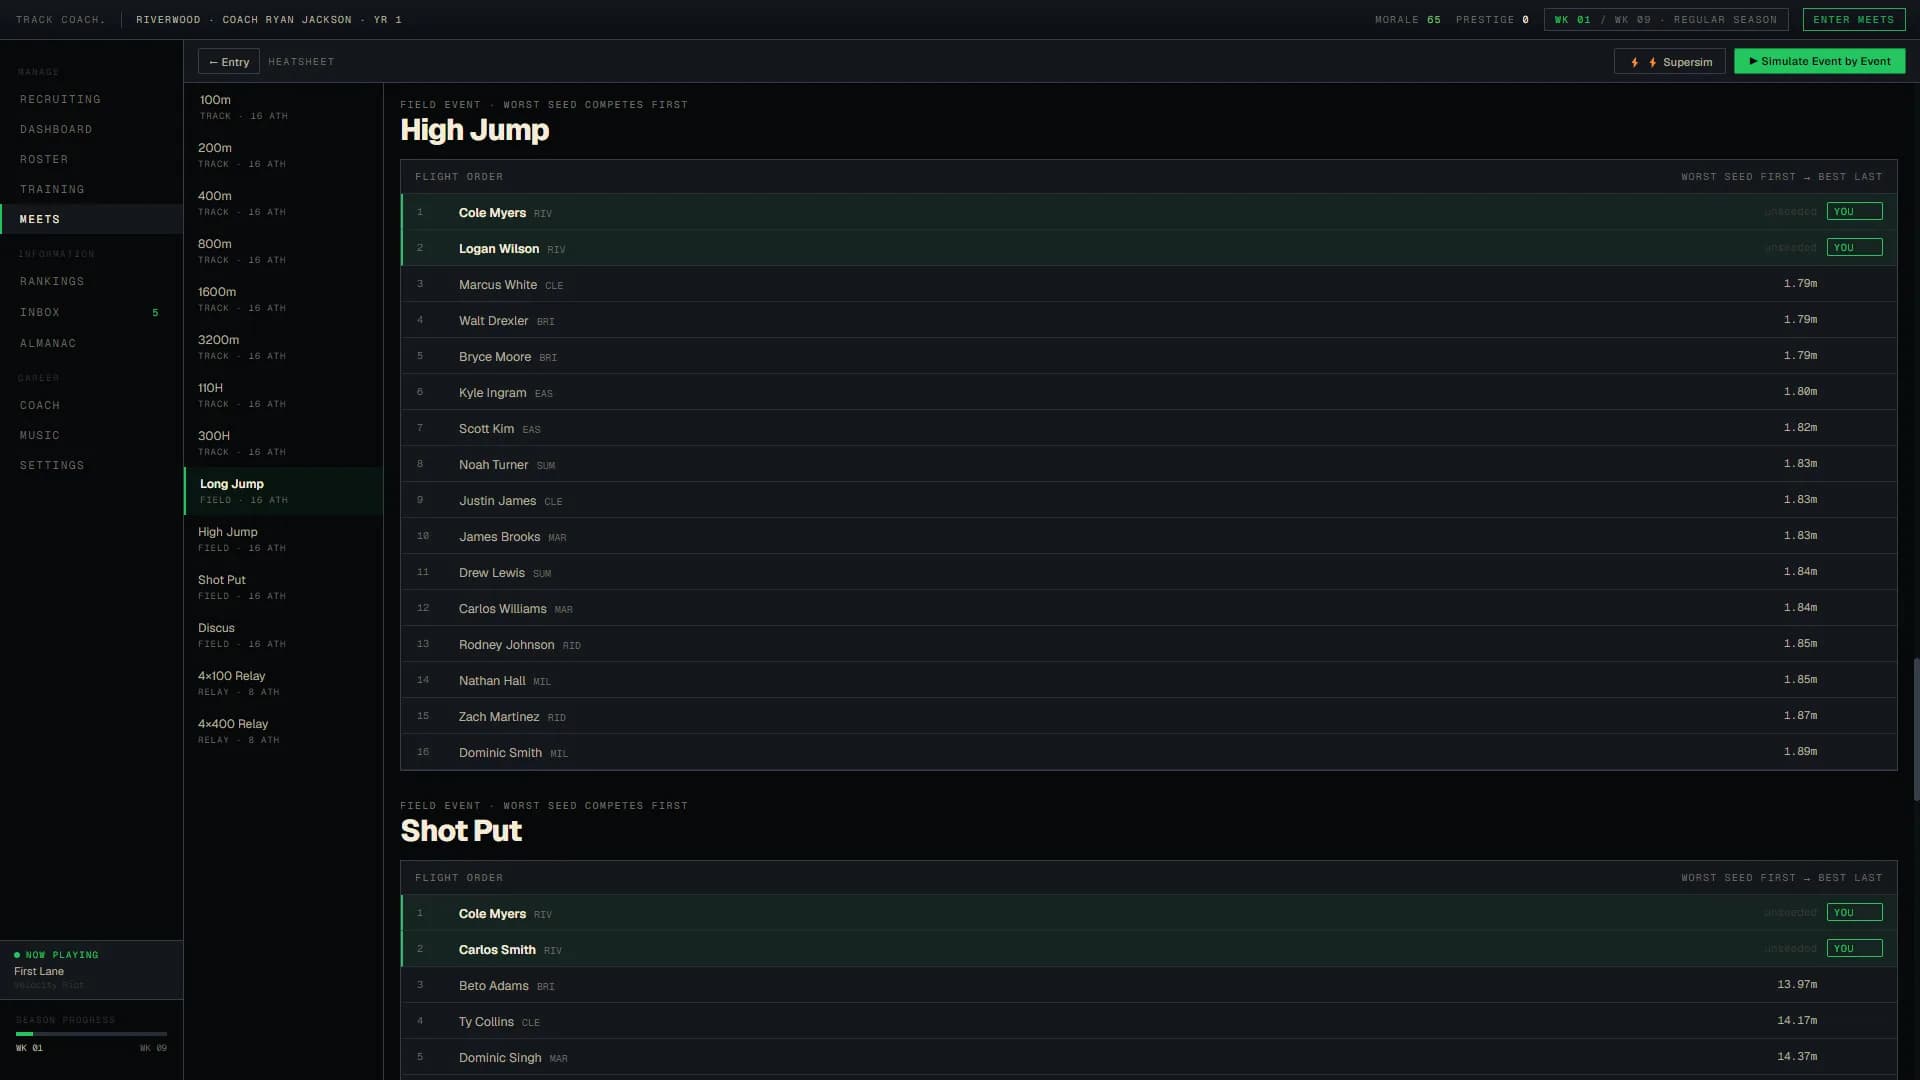This screenshot has height=1080, width=1920.
Task: Open the Inbox with 5 messages
Action: tap(91, 313)
